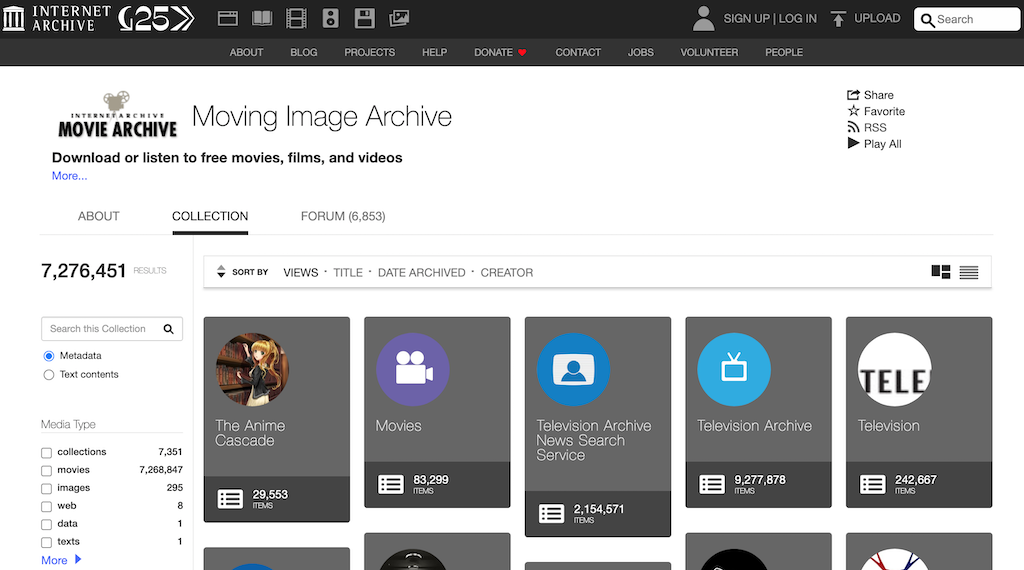This screenshot has height=570, width=1024.
Task: Open the ABOUT nav link in top menu
Action: point(246,52)
